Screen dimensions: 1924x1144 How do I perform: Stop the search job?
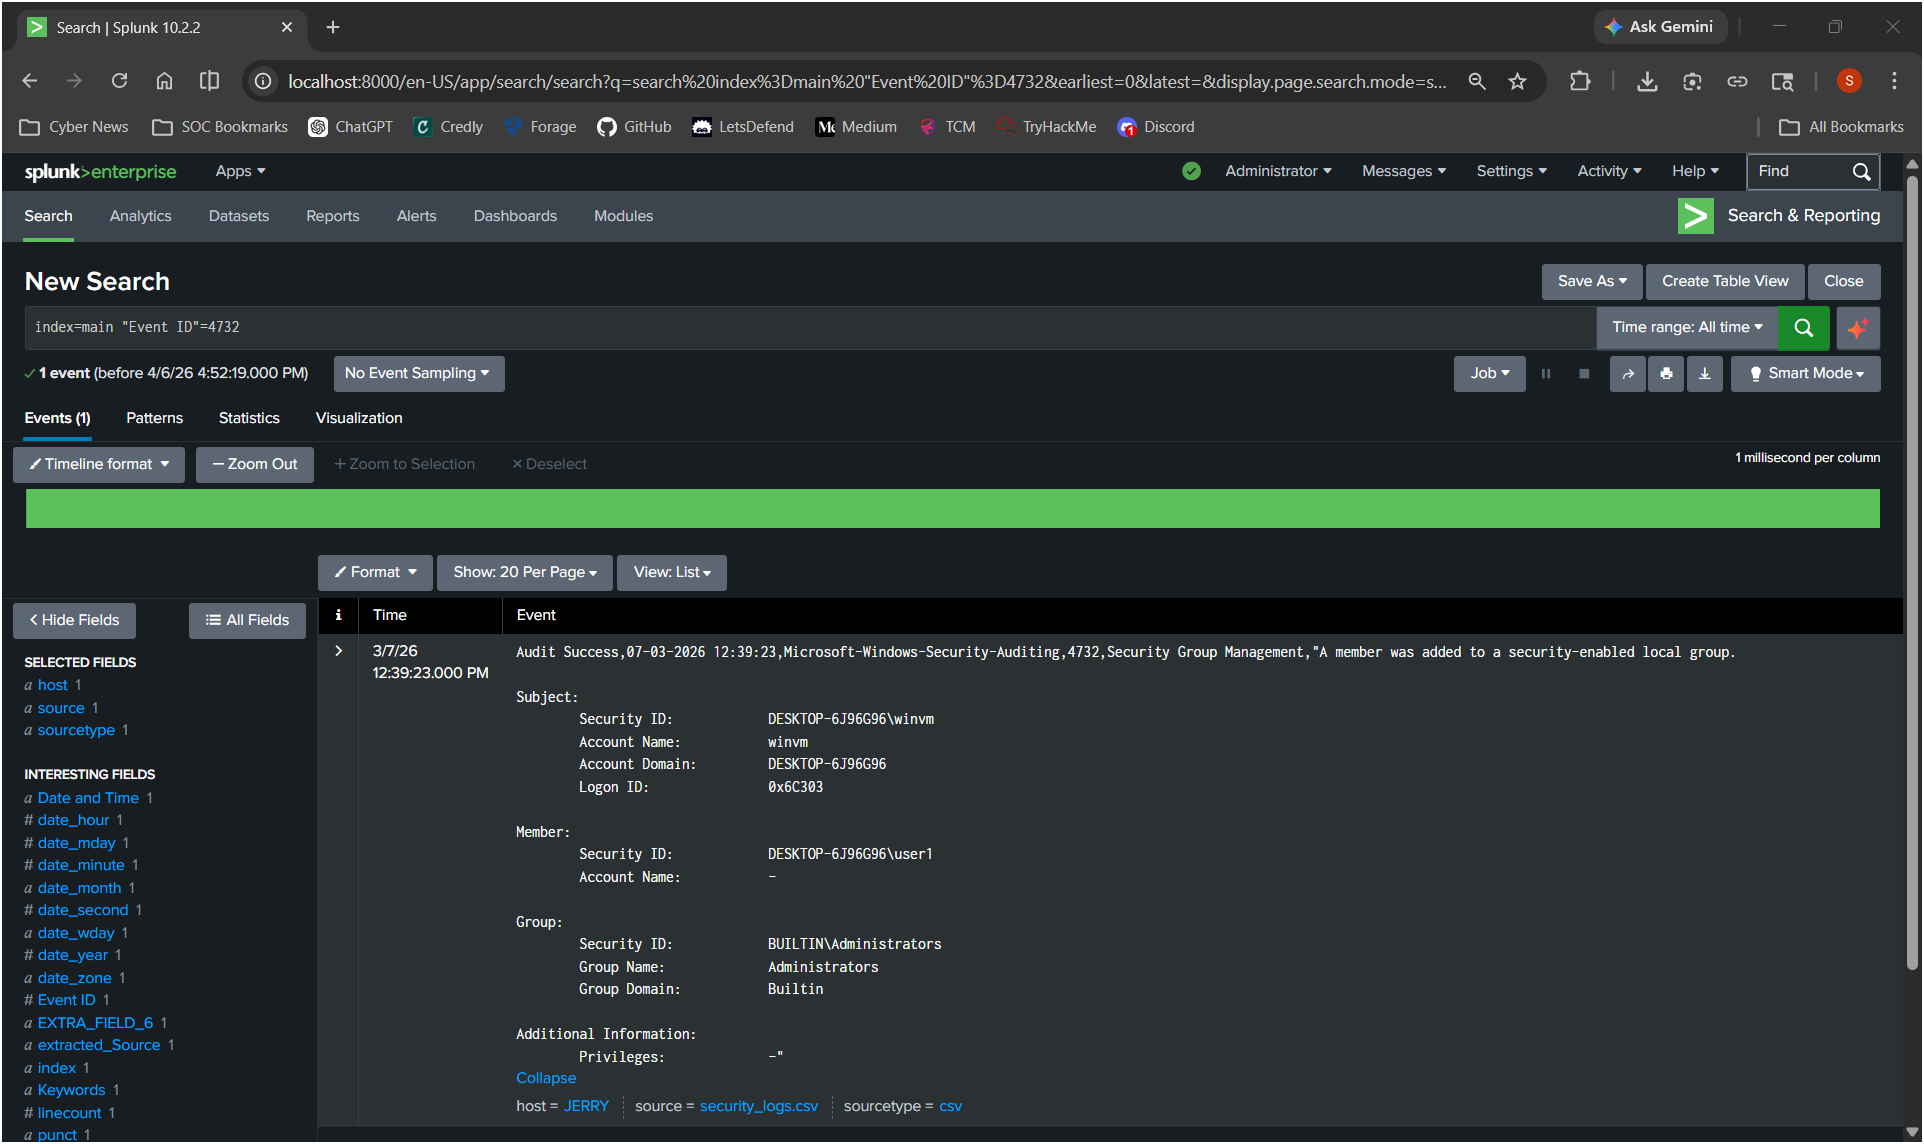point(1583,373)
